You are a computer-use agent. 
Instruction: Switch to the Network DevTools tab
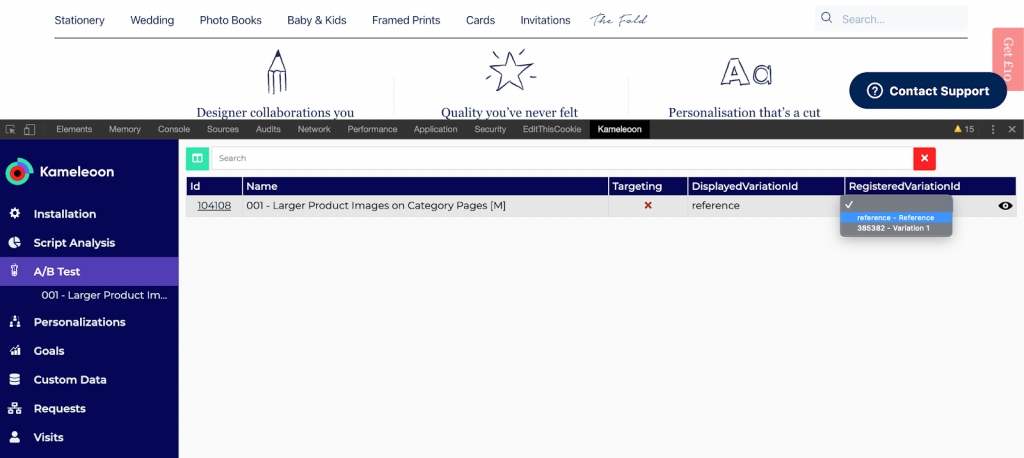click(x=314, y=129)
